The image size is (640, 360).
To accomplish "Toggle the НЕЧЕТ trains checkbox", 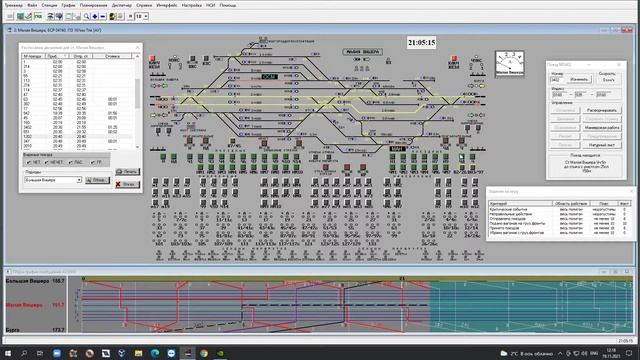I will [x=54, y=162].
